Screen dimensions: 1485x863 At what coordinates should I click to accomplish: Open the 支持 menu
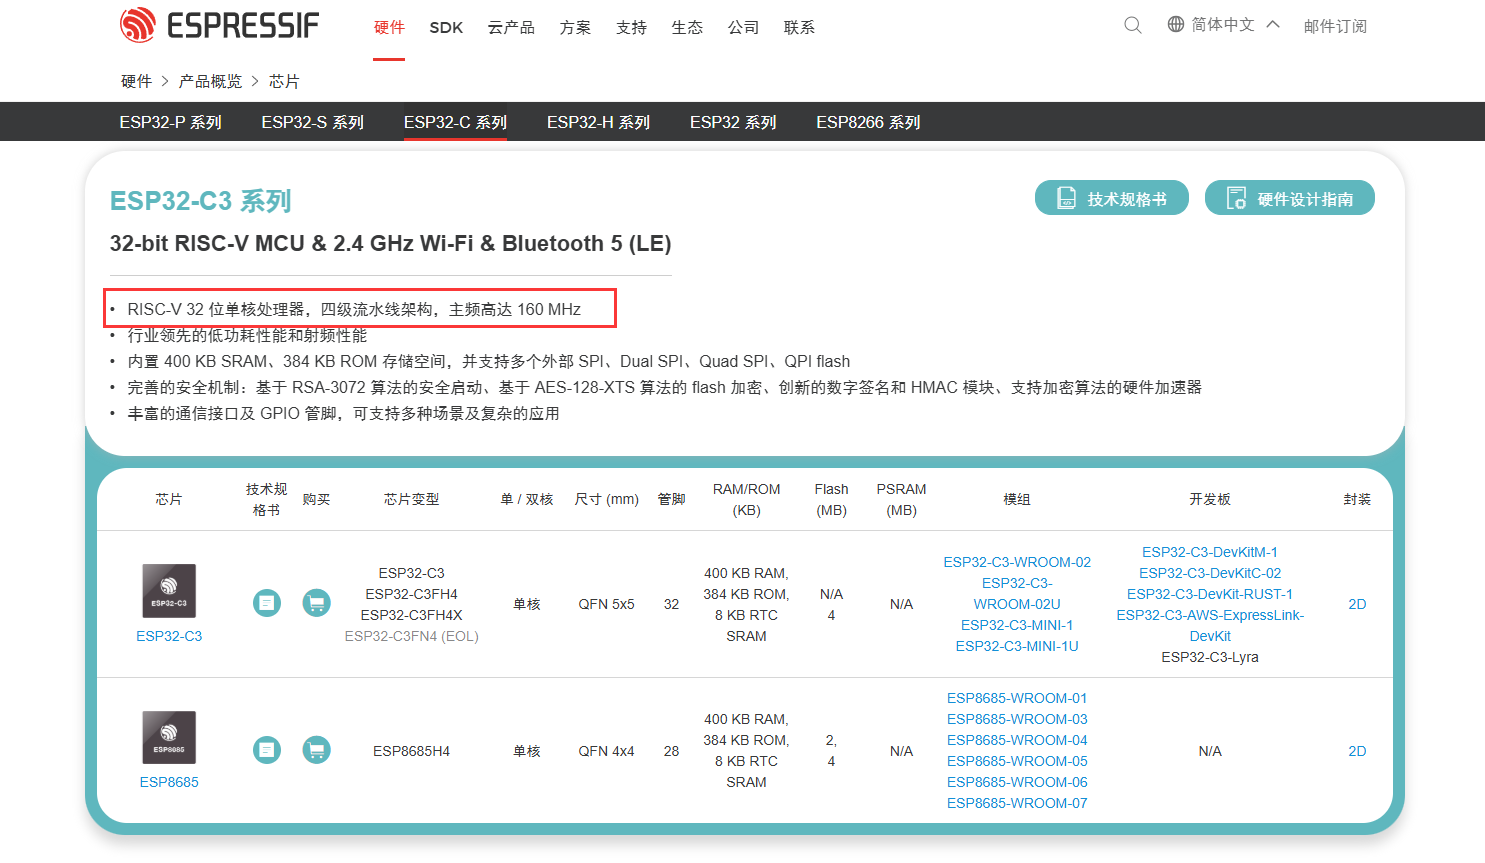(x=631, y=27)
